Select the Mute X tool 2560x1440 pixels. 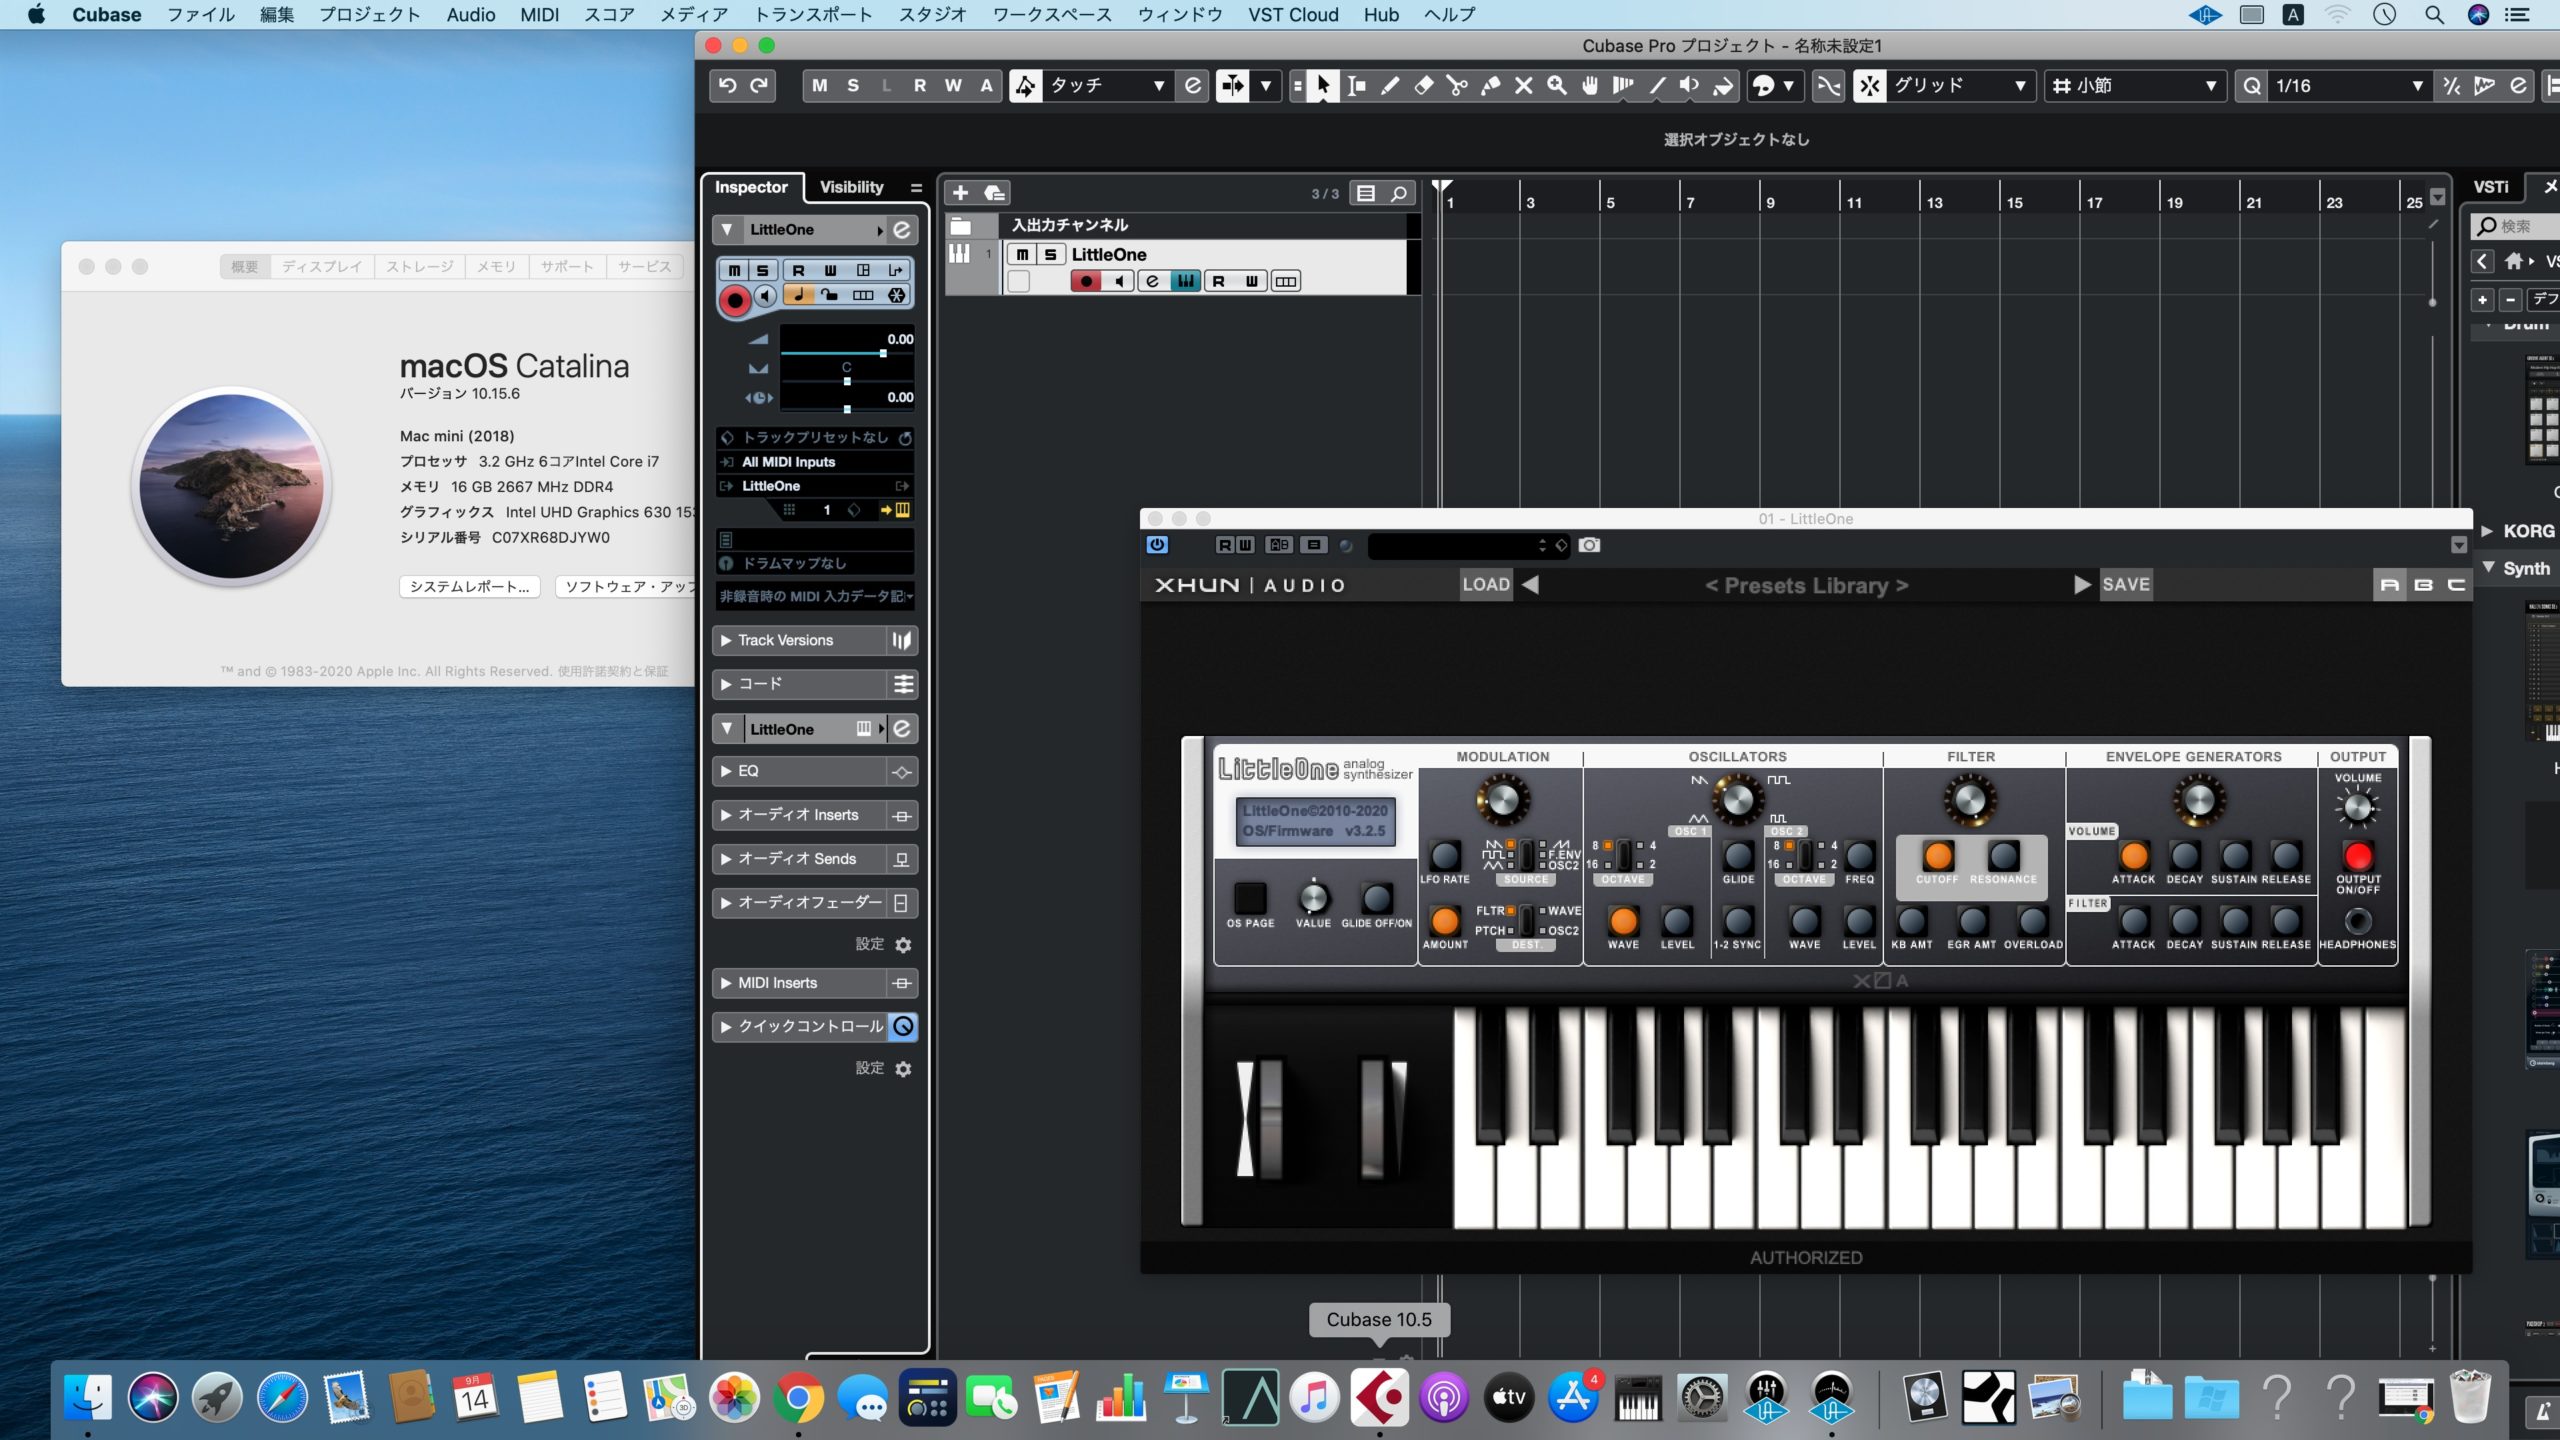(x=1523, y=86)
